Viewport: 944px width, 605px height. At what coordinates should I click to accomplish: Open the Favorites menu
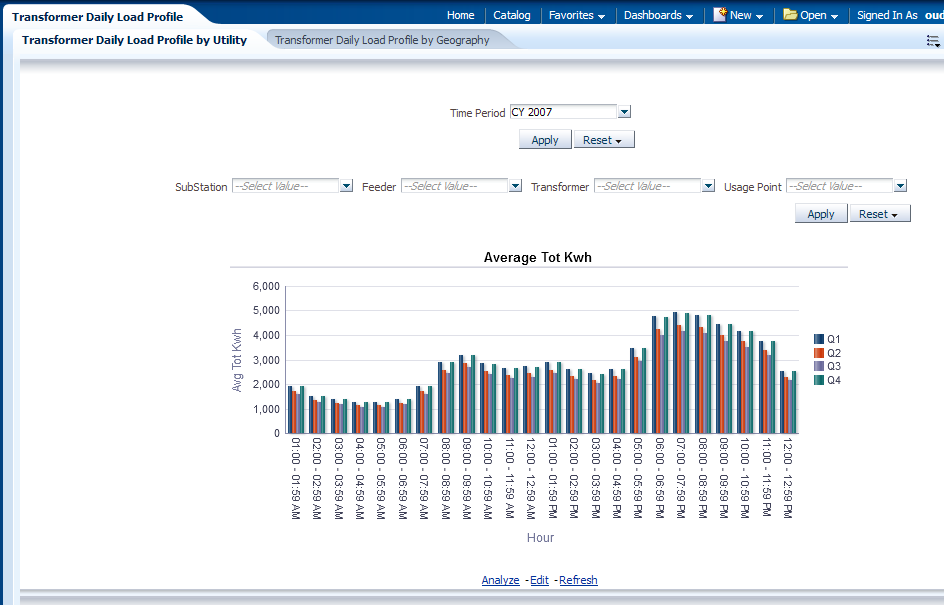577,15
